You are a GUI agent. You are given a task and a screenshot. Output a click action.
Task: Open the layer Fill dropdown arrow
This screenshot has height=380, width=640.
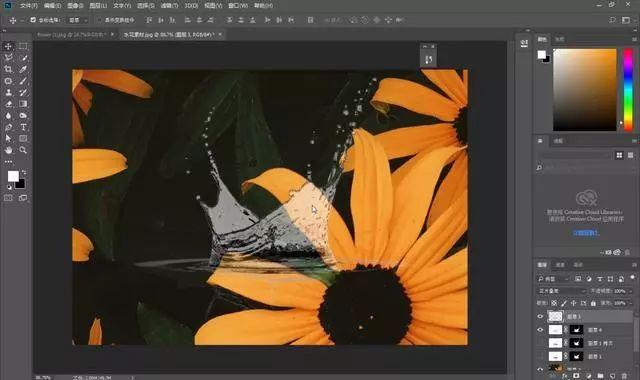click(x=630, y=303)
